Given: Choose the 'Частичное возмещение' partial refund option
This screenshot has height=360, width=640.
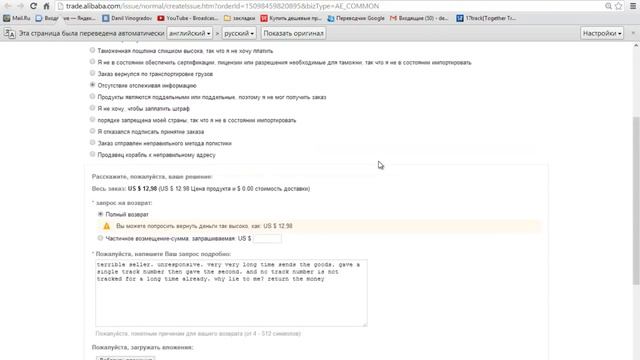Looking at the screenshot, I should pyautogui.click(x=100, y=238).
